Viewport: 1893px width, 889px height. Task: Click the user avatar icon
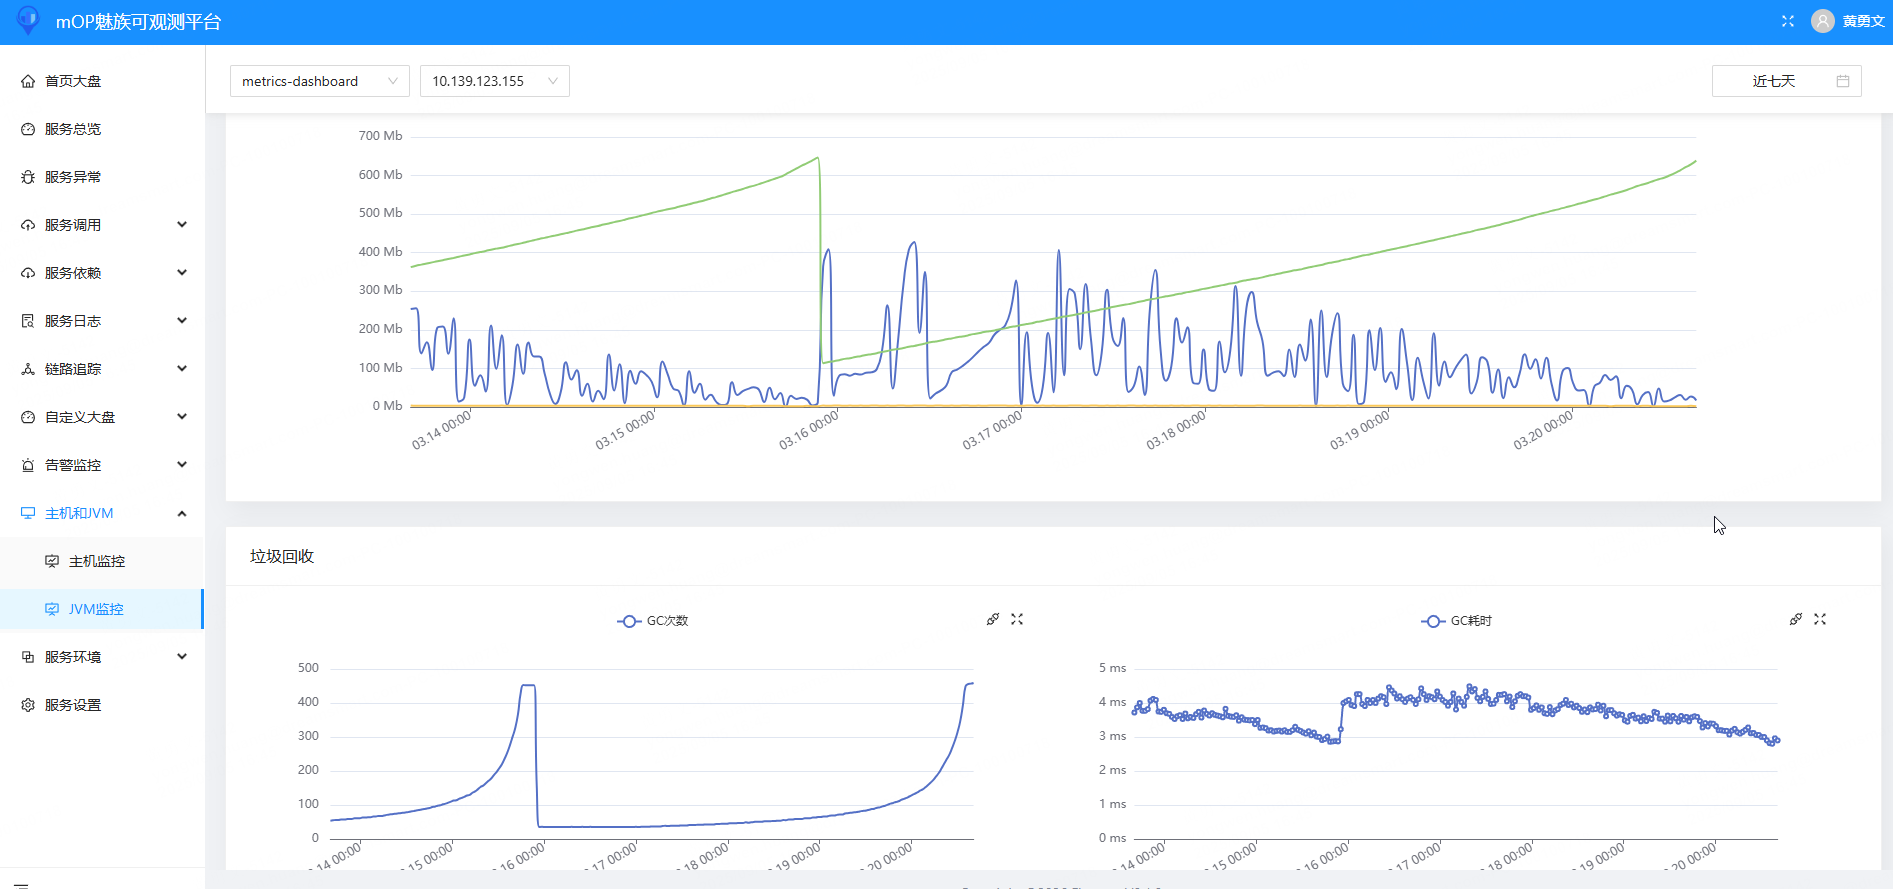click(1823, 21)
